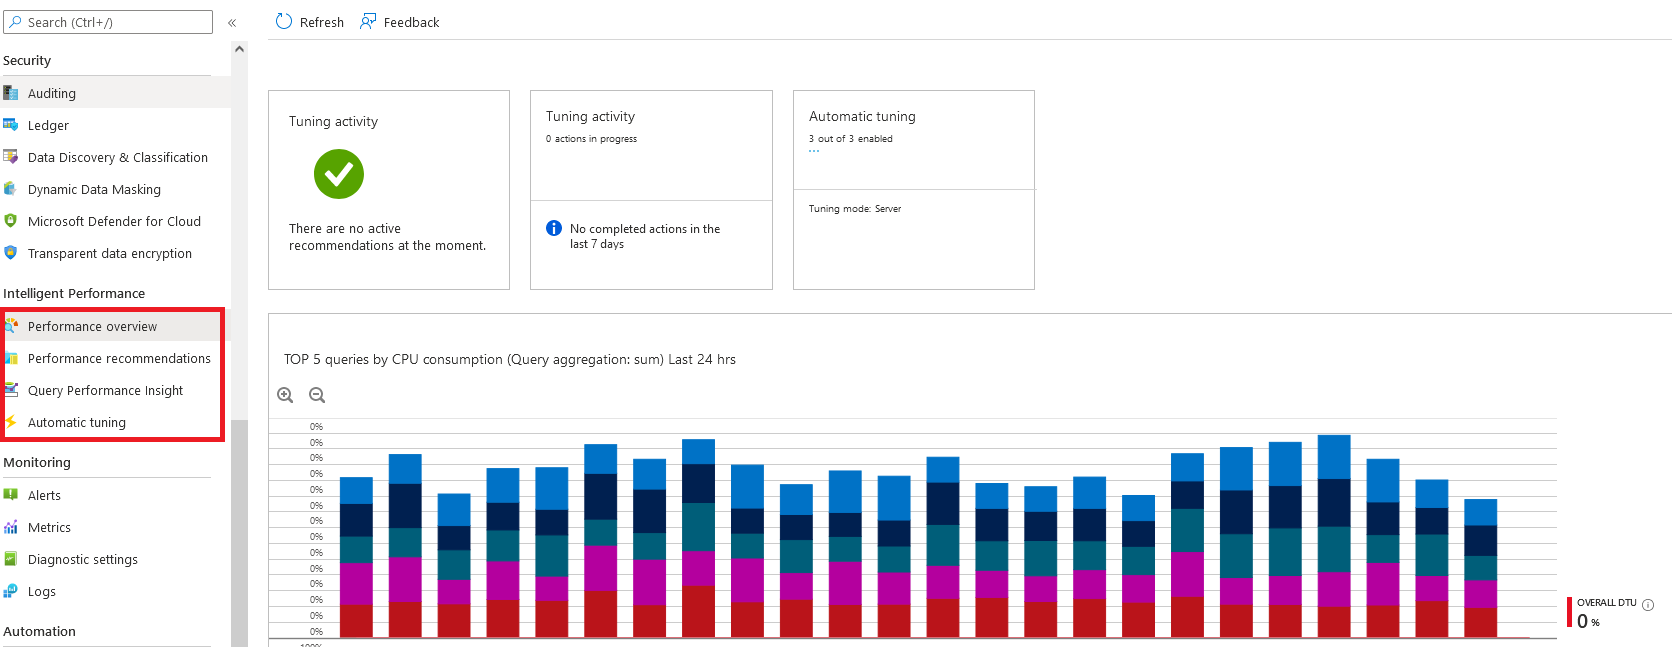This screenshot has height=648, width=1672.
Task: Open the ellipsis under Automatic tuning
Action: pos(814,151)
